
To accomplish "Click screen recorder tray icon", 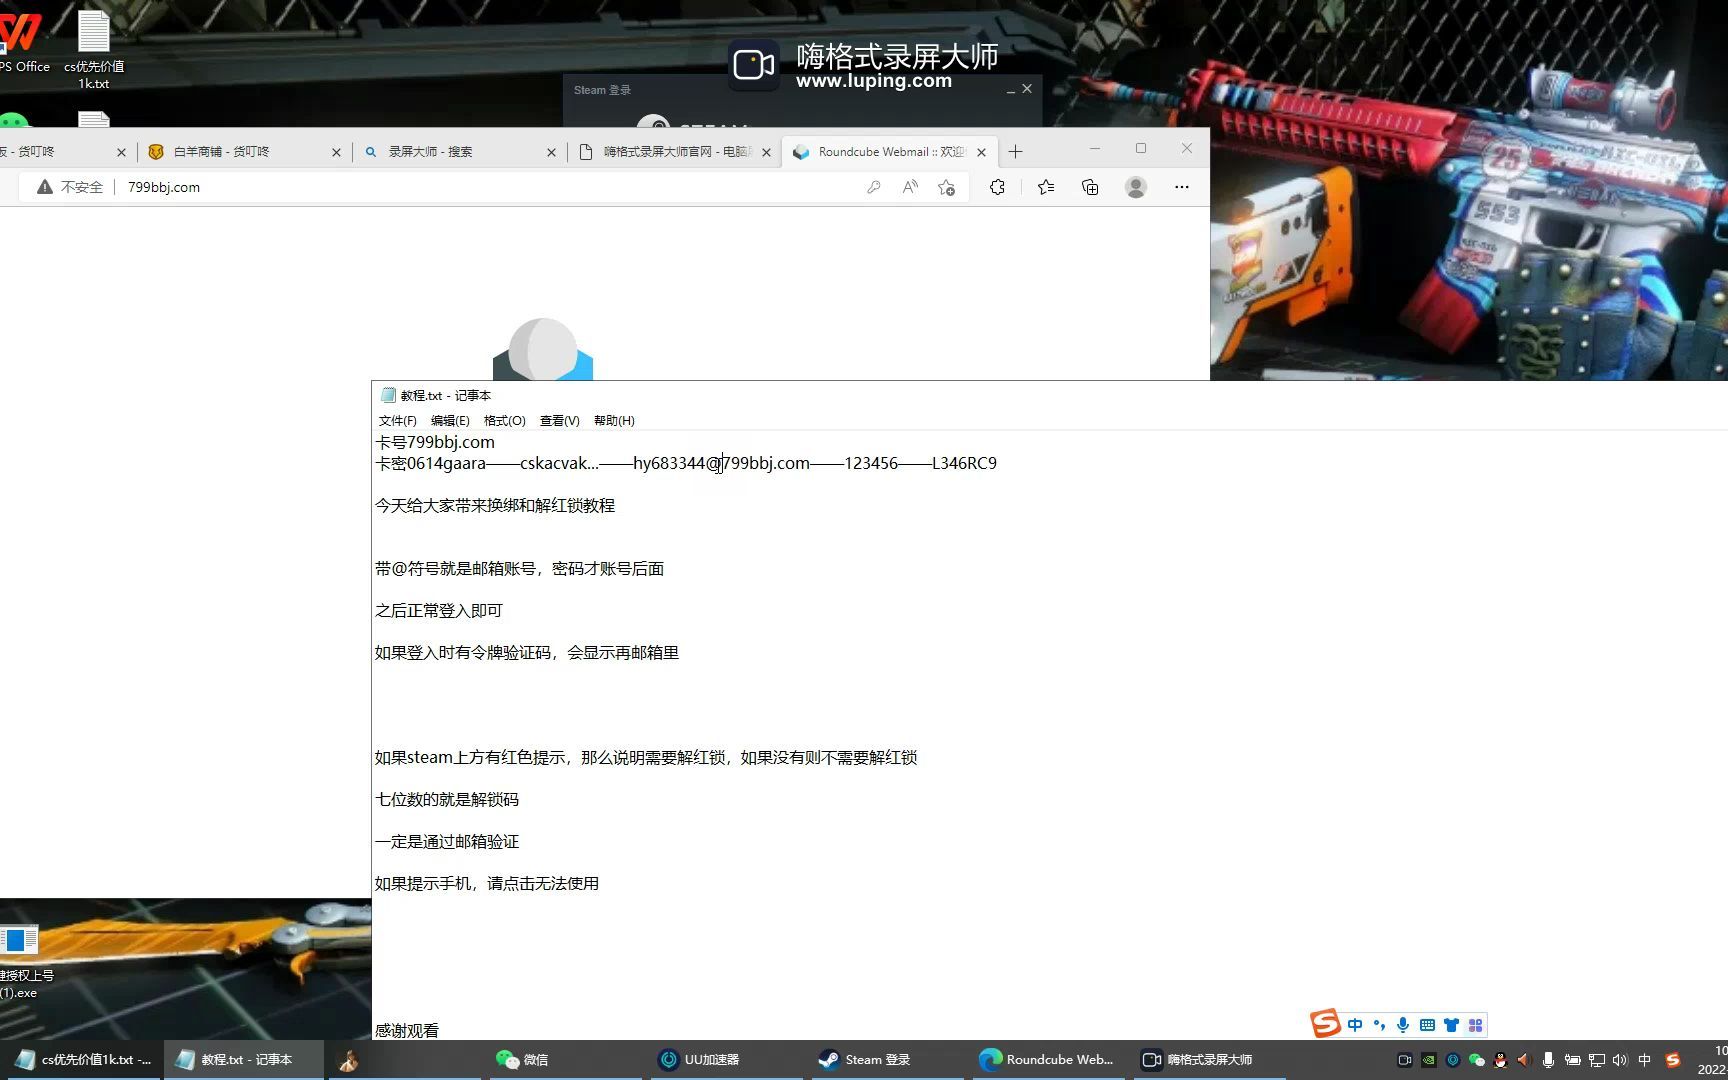I will point(1405,1060).
